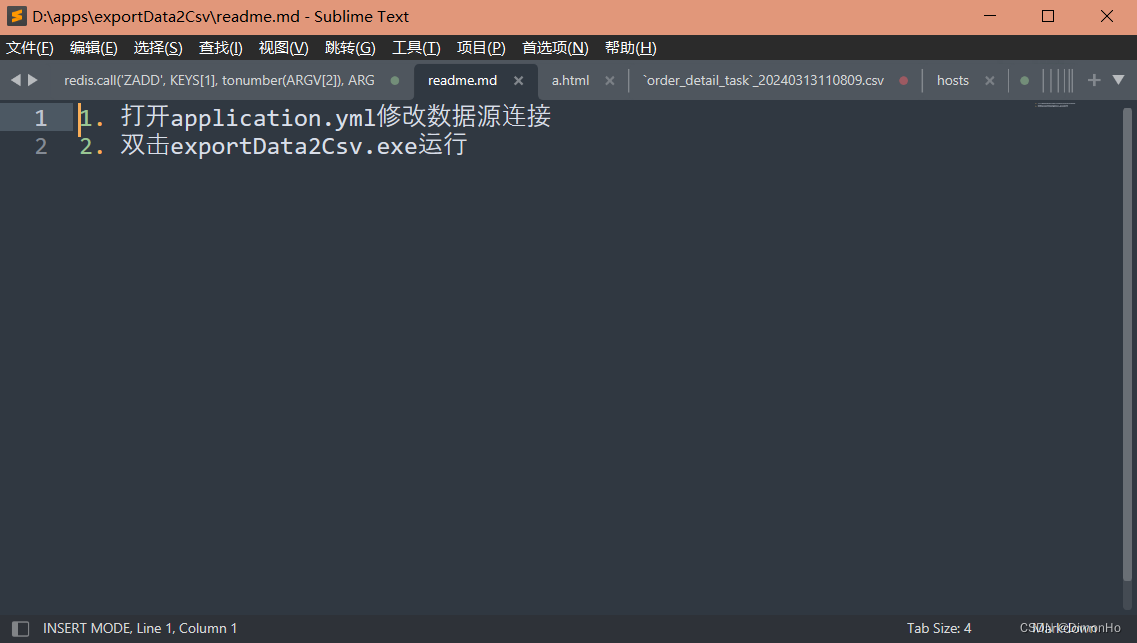The width and height of the screenshot is (1137, 643).
Task: Click red unsaved dot on csv tab
Action: [904, 80]
